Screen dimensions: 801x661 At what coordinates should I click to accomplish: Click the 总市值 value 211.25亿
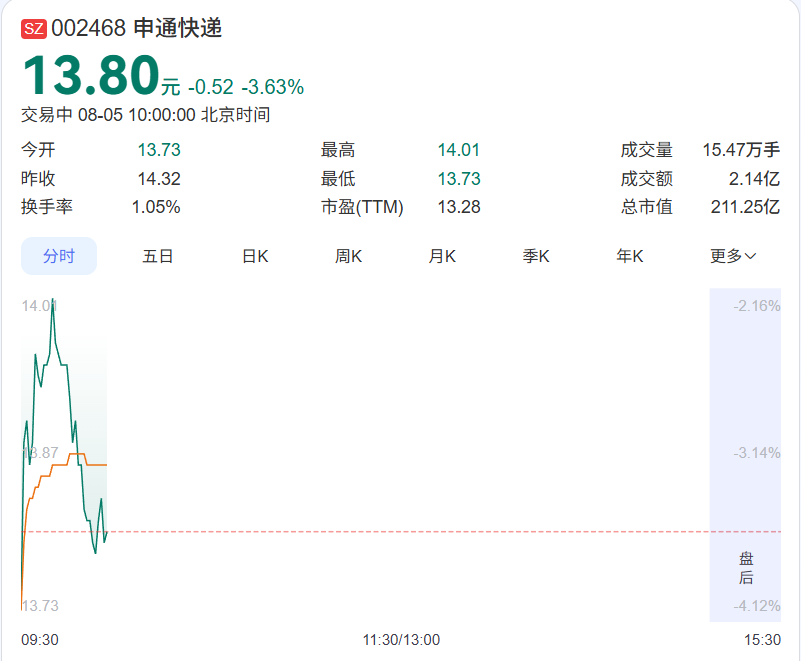pos(745,207)
